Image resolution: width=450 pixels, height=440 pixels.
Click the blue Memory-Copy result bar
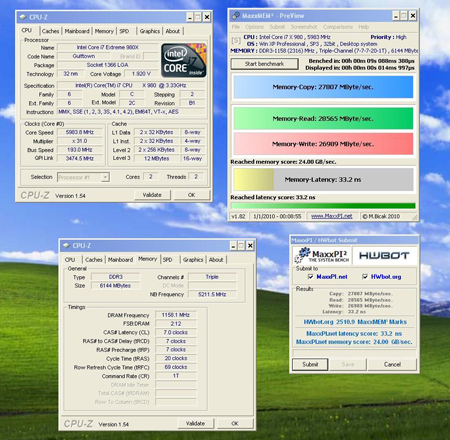[323, 87]
